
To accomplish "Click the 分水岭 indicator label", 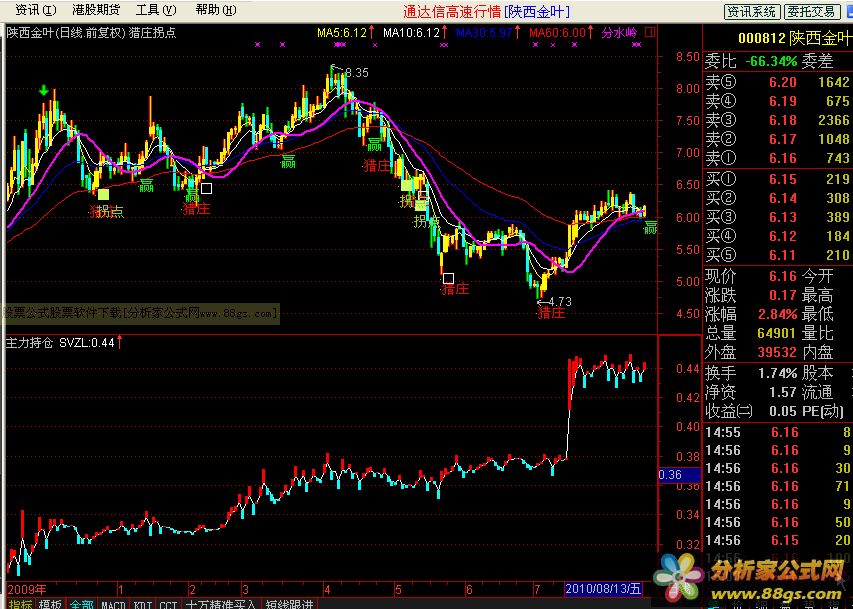I will pos(619,33).
